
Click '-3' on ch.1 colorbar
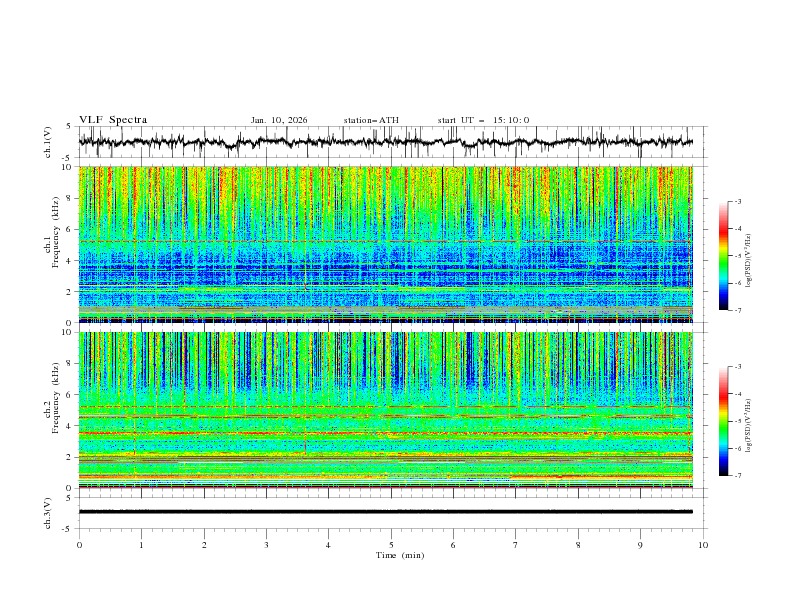coord(737,201)
